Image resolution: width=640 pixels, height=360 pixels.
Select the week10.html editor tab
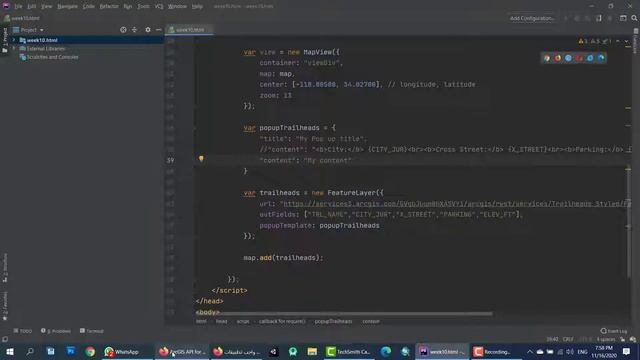click(x=189, y=30)
